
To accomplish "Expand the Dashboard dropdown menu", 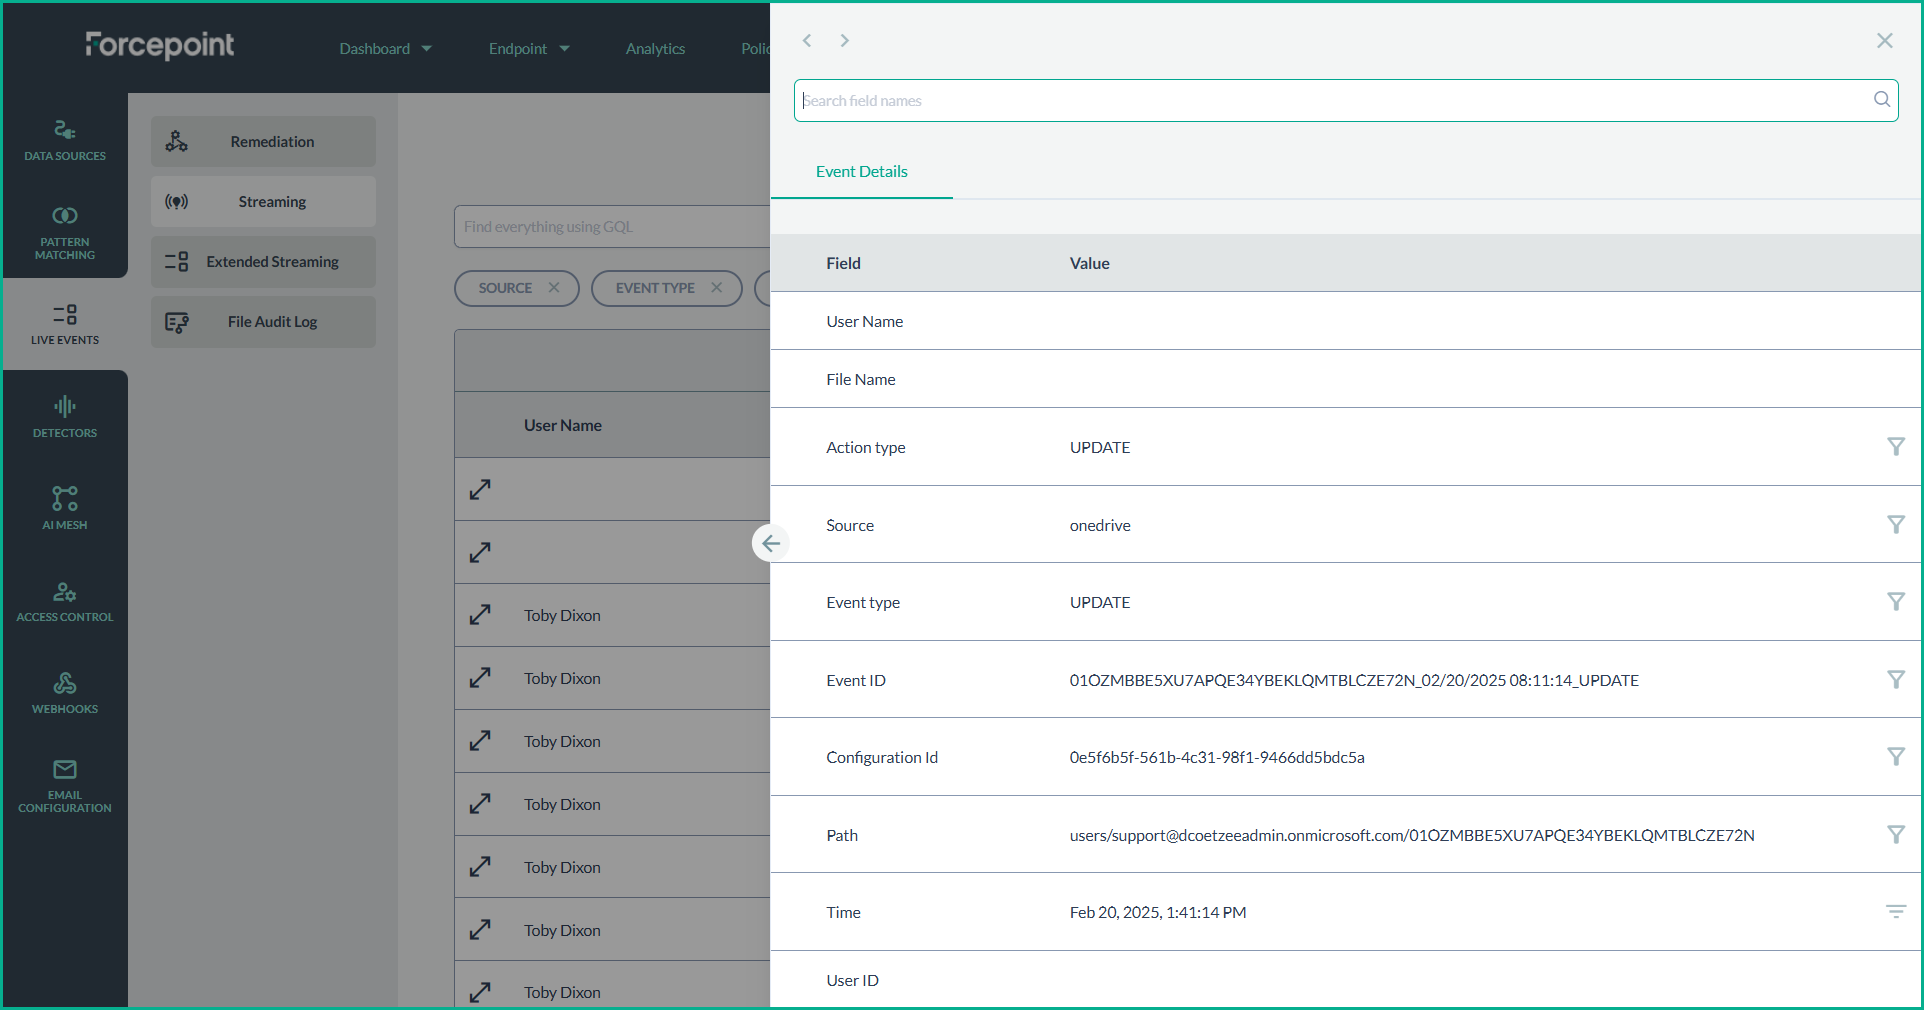I will pyautogui.click(x=385, y=49).
